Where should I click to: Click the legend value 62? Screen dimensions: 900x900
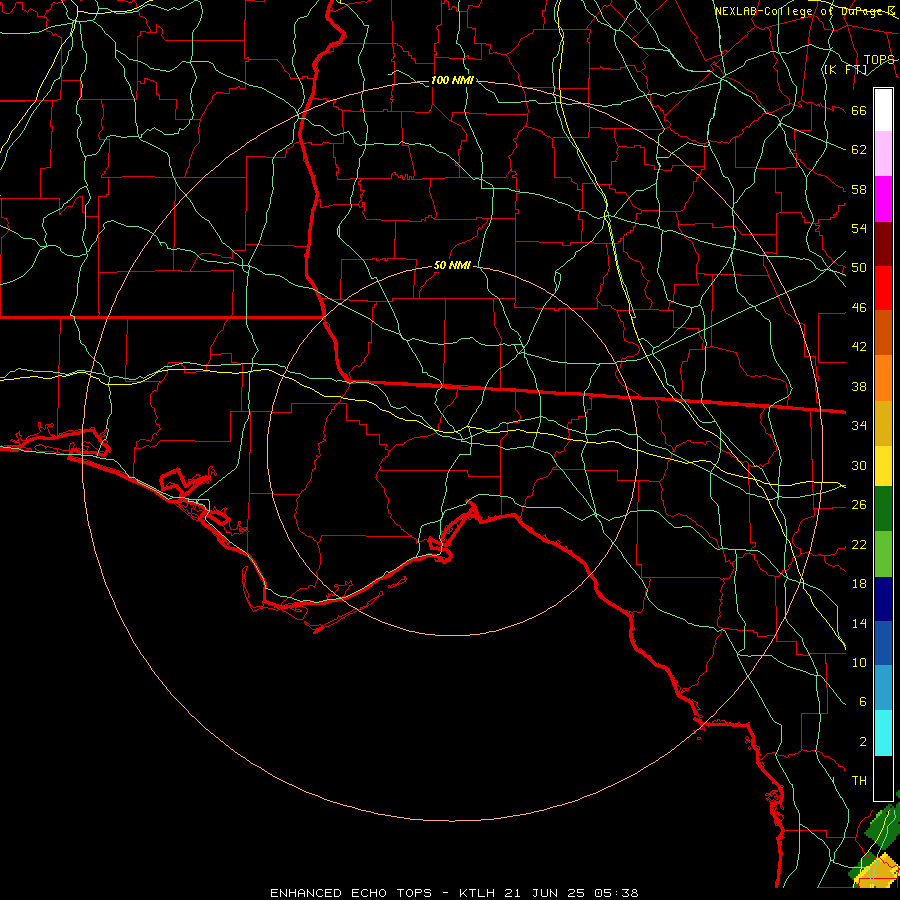tap(859, 150)
